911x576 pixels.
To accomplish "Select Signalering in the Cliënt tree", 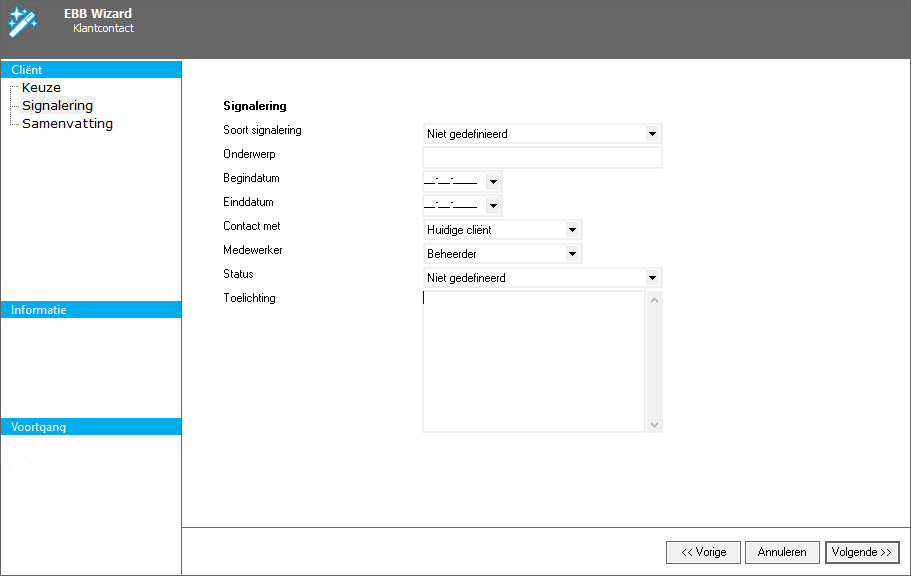I will pos(57,106).
